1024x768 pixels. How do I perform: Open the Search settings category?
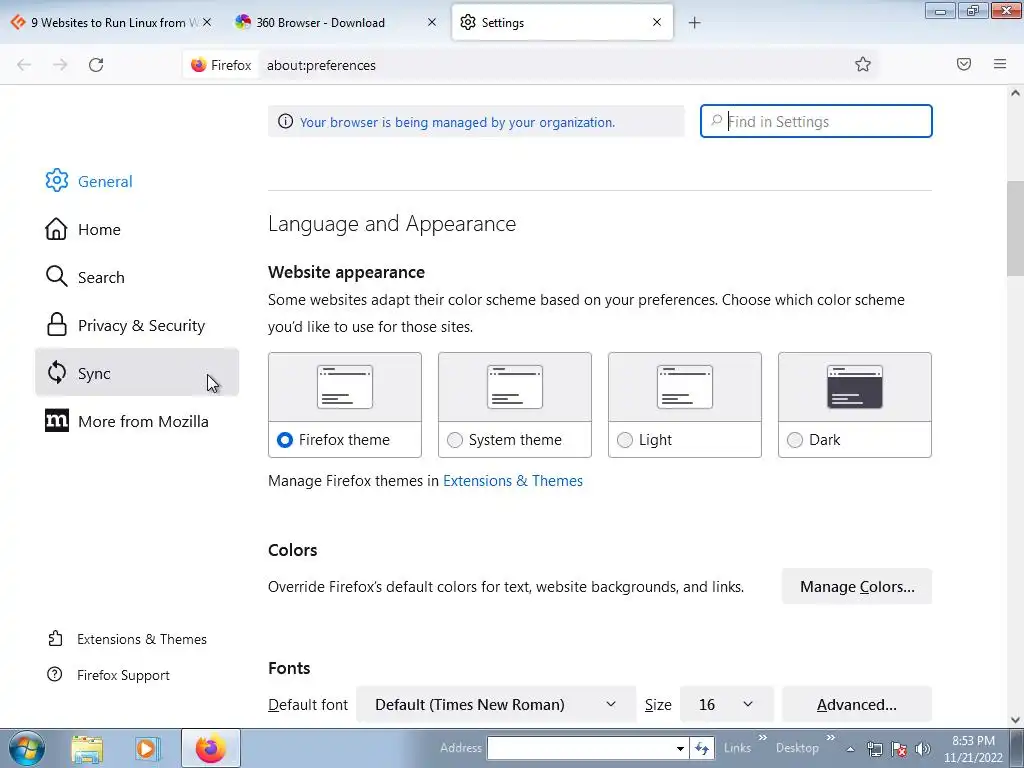coord(136,277)
